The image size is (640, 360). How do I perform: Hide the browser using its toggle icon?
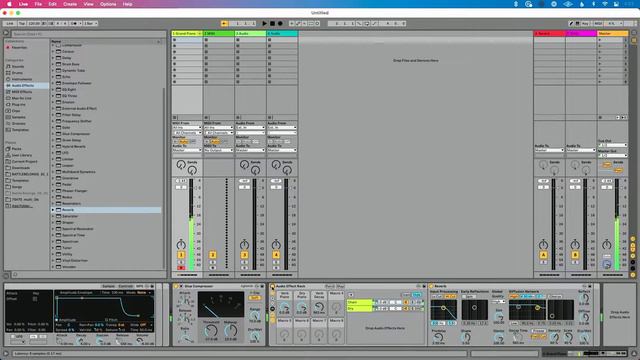click(6, 33)
